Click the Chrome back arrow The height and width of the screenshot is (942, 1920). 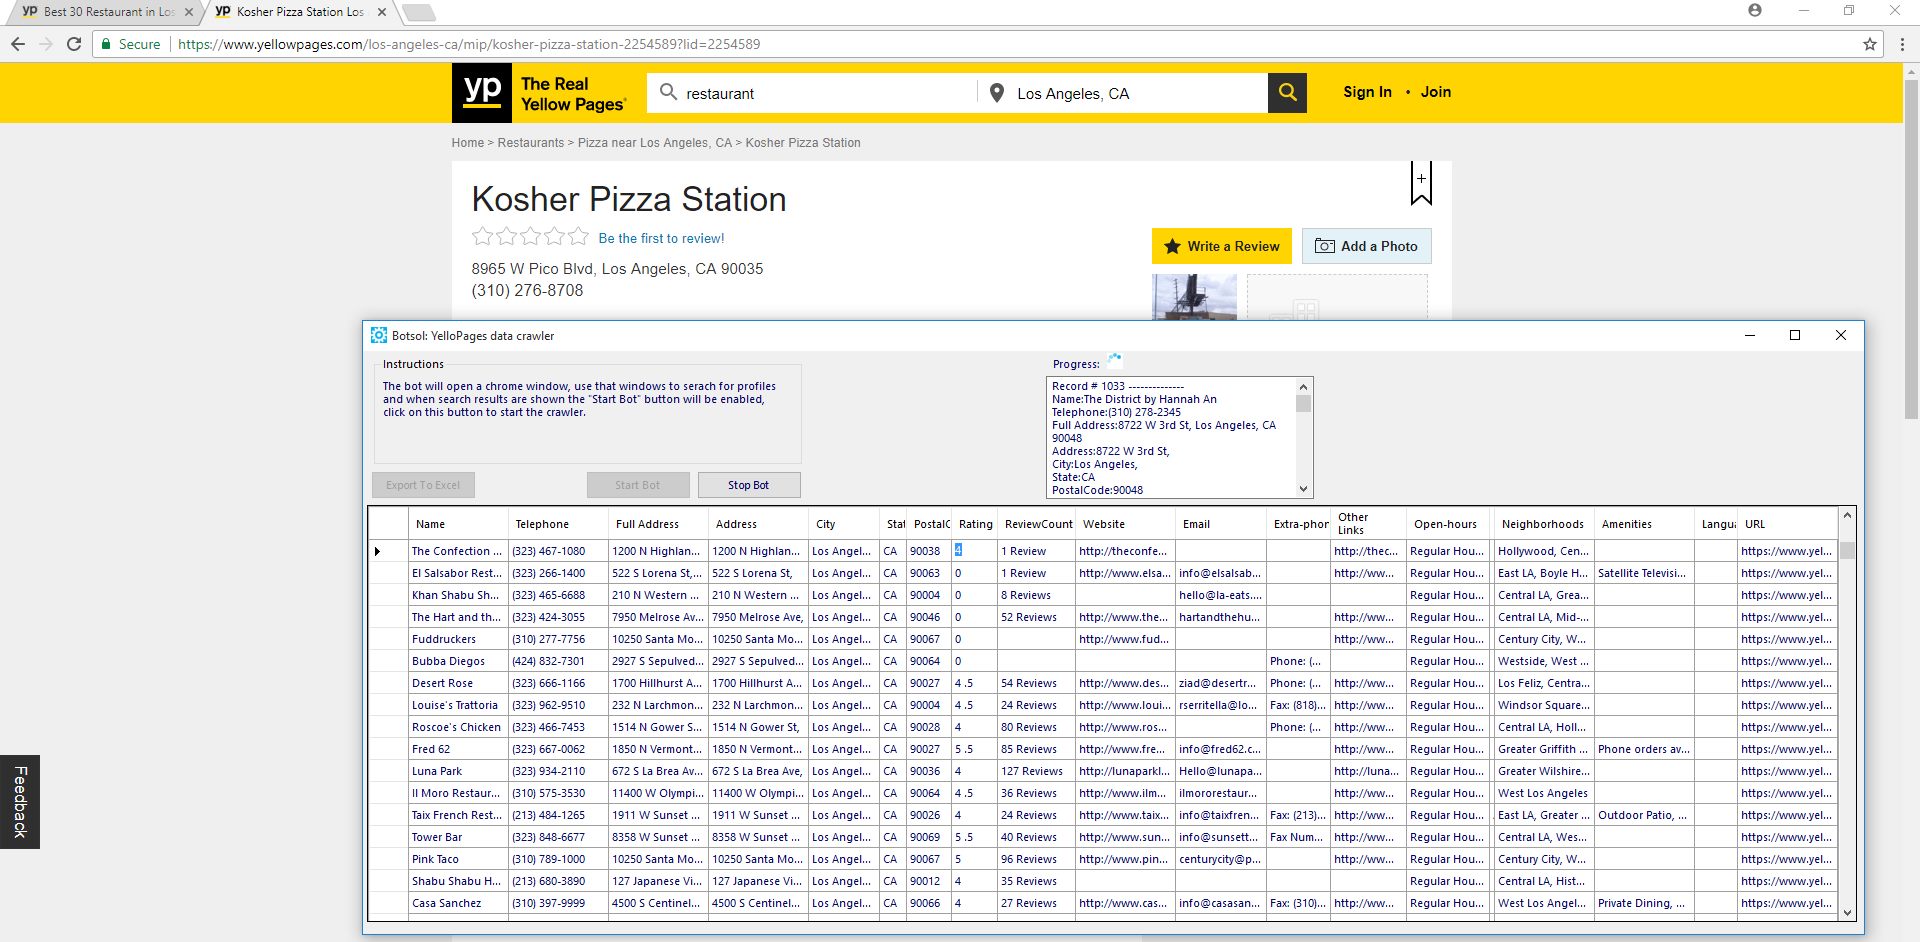[x=18, y=44]
